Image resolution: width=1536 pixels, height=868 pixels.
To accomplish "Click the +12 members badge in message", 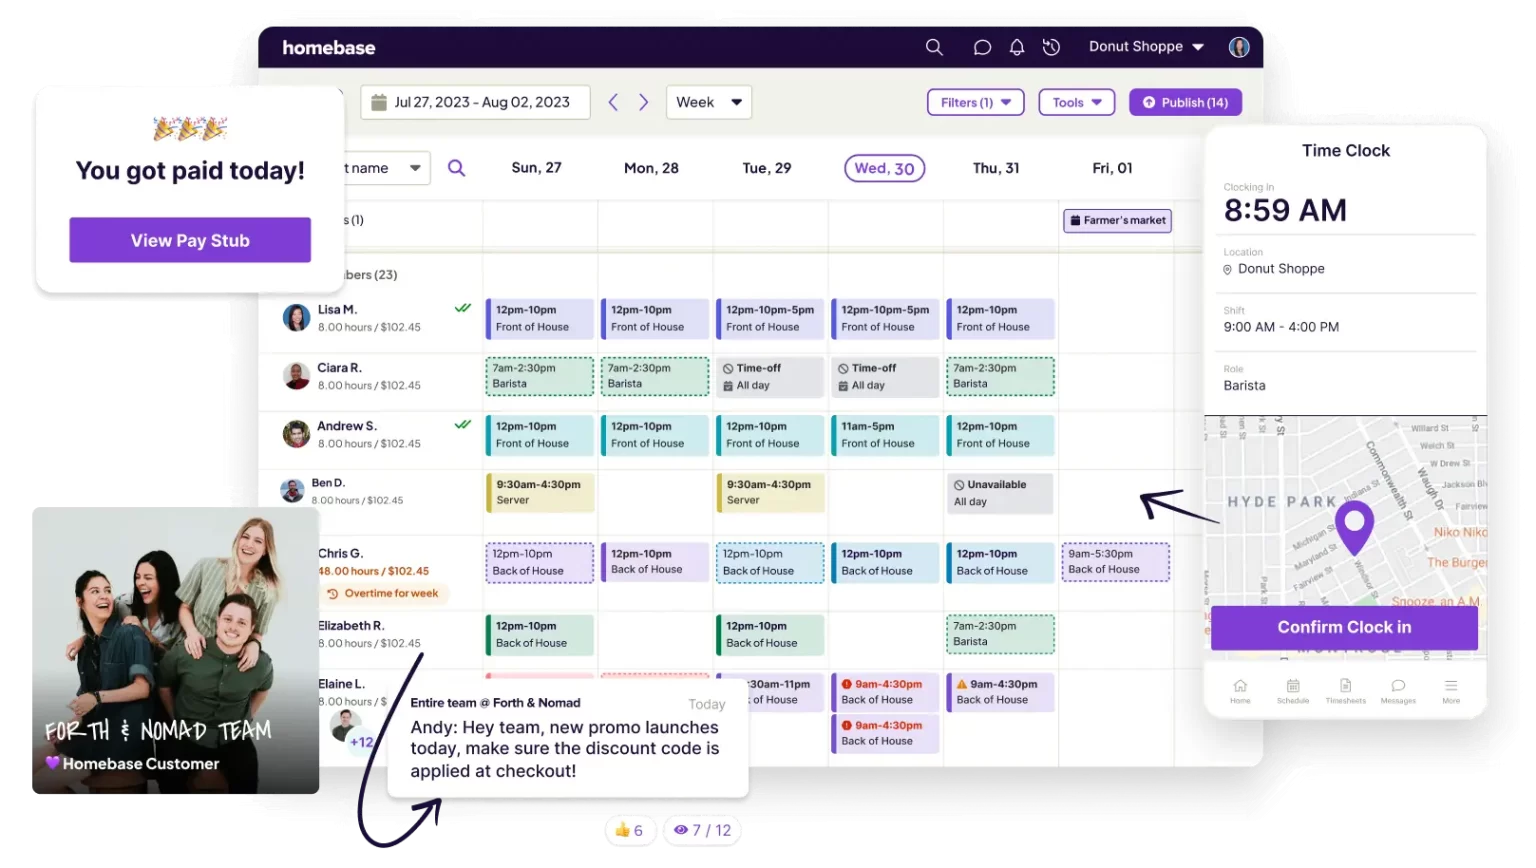I will (x=361, y=742).
